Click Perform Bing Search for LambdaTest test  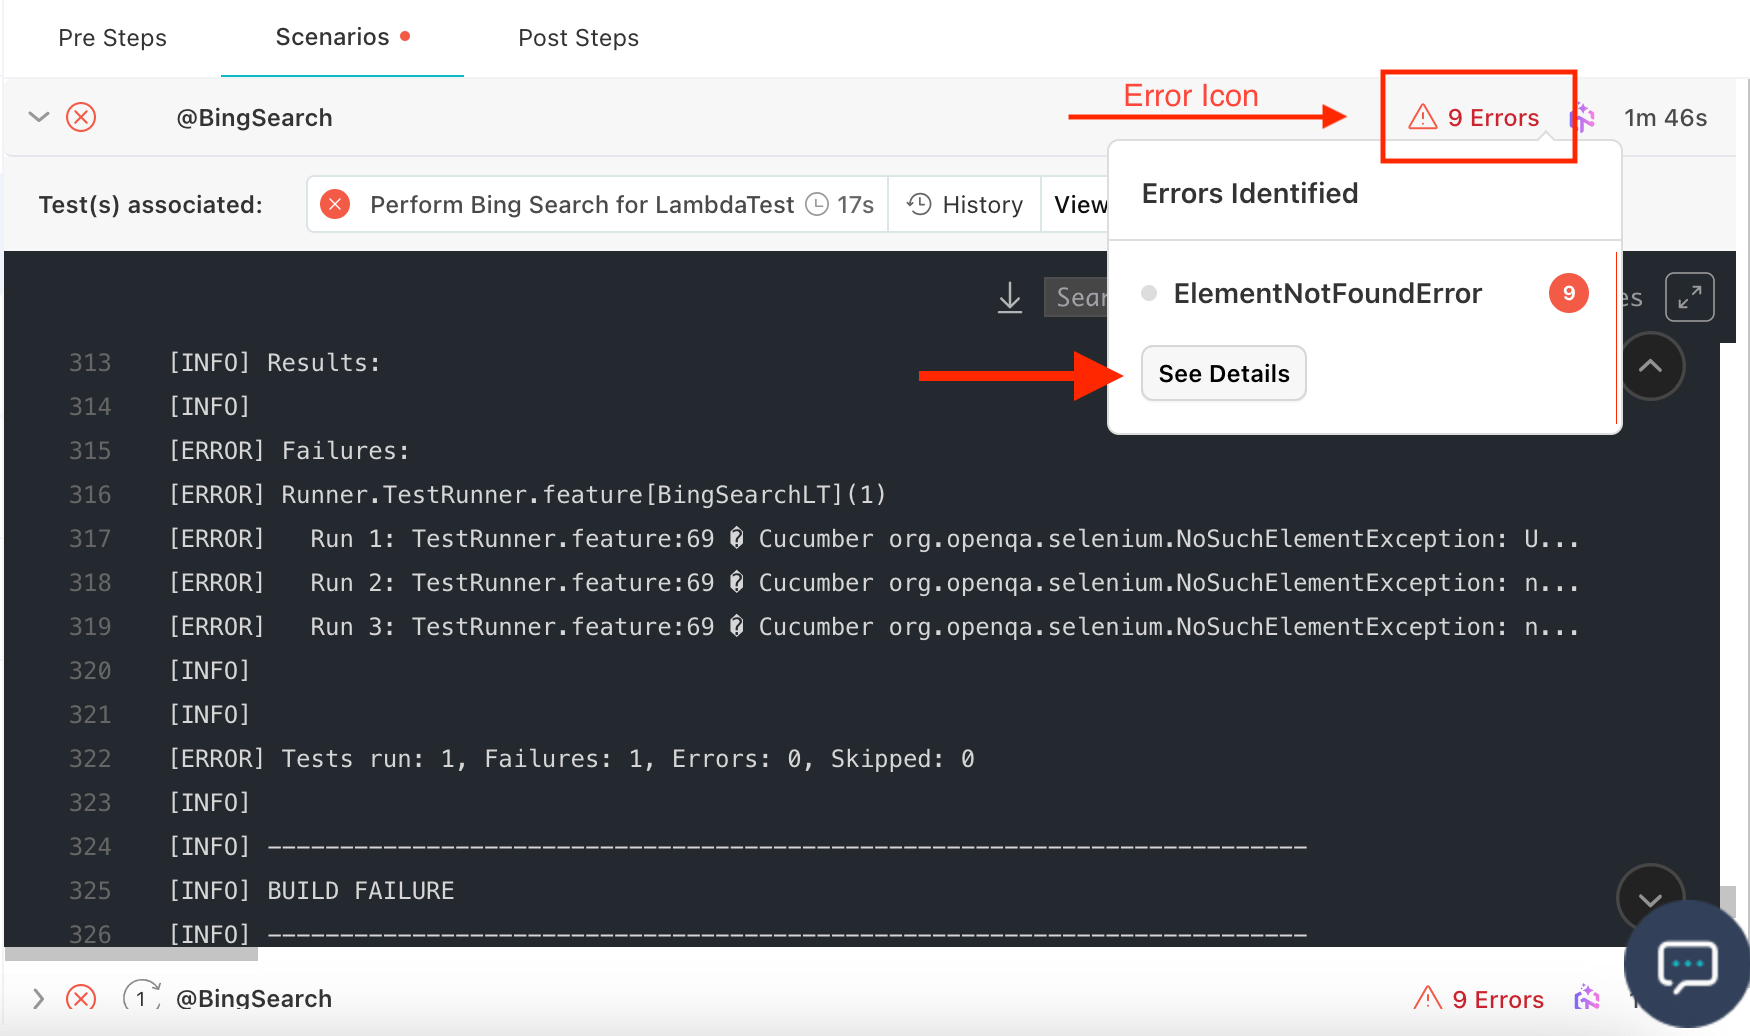[581, 205]
